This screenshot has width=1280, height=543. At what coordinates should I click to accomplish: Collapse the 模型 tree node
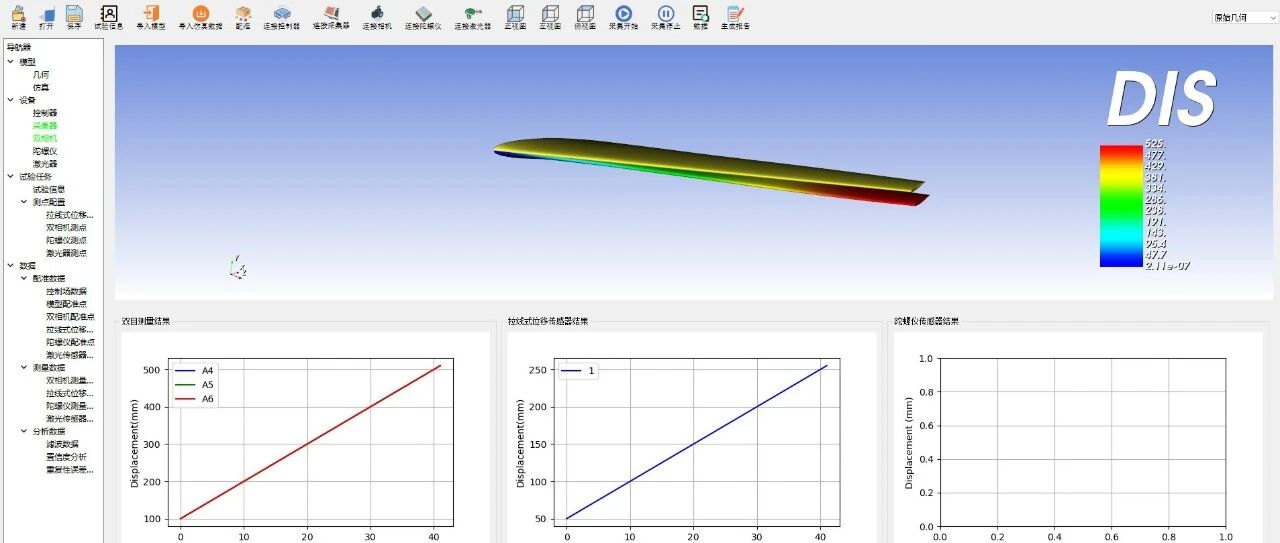pos(11,62)
